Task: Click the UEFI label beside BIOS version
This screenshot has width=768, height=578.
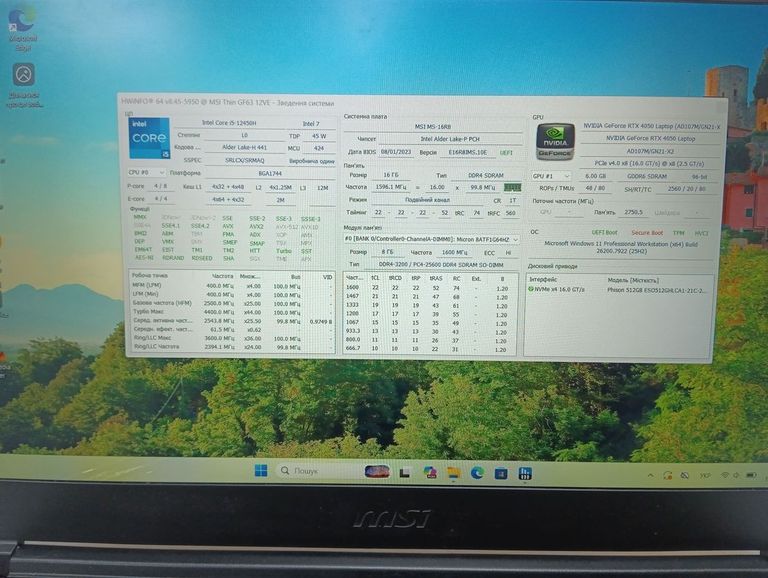Action: pyautogui.click(x=506, y=153)
